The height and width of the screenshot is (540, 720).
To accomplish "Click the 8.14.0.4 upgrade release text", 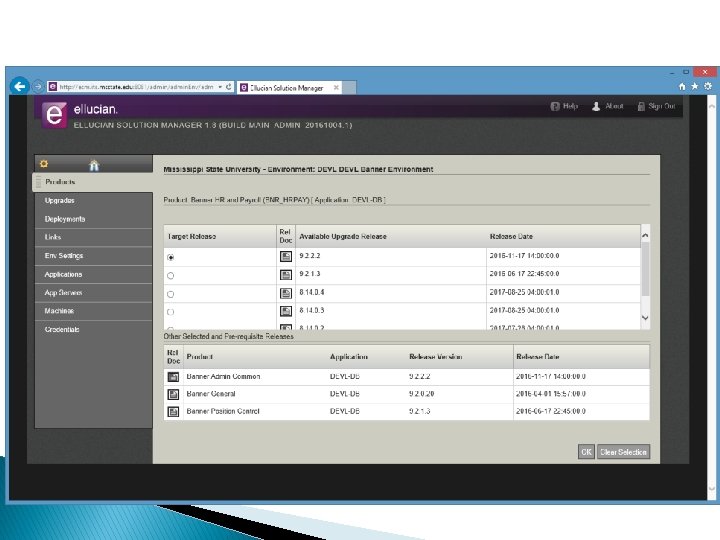I will pos(312,292).
